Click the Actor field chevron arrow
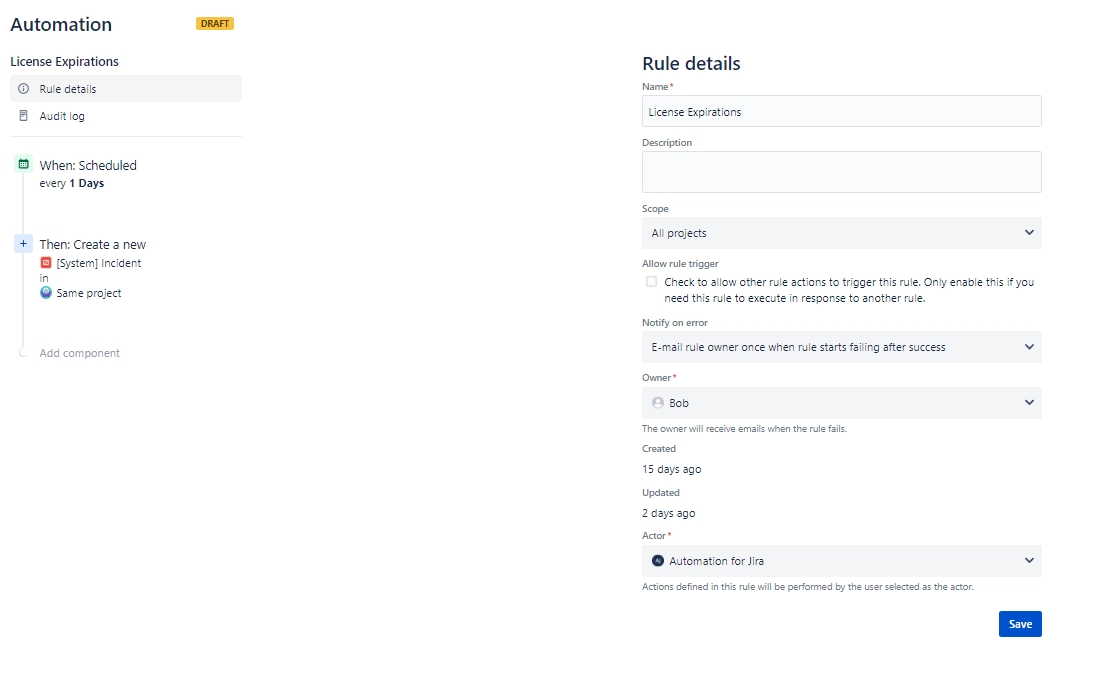Viewport: 1093px width, 699px height. 1029,561
